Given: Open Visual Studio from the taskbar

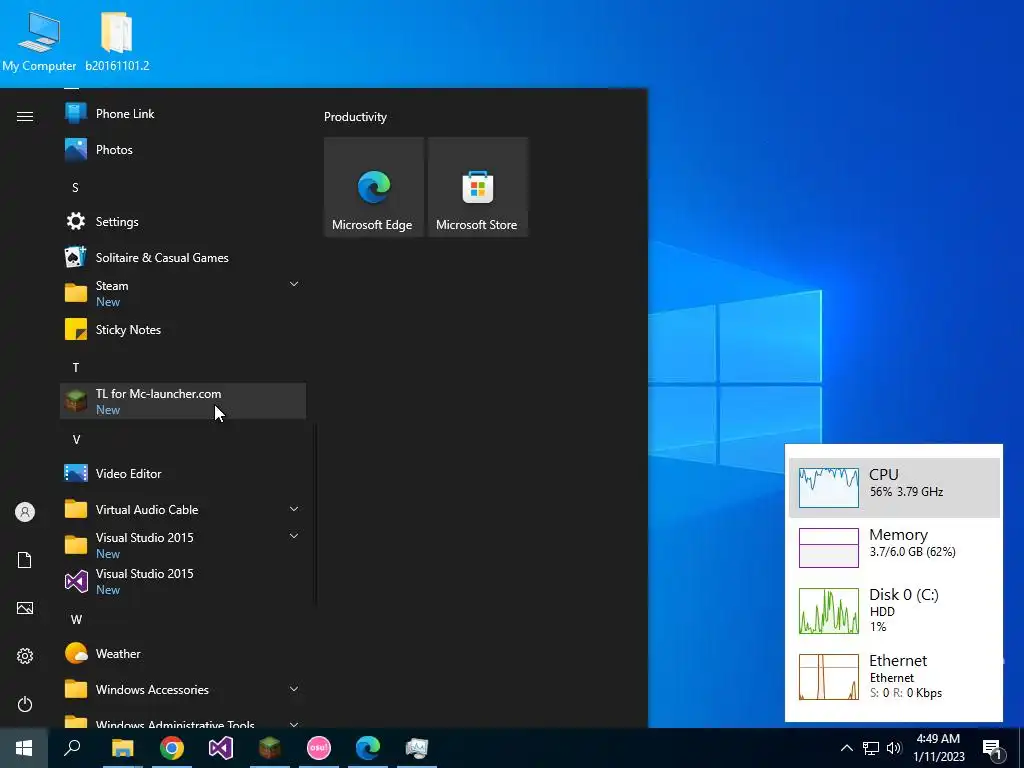Looking at the screenshot, I should pyautogui.click(x=221, y=748).
